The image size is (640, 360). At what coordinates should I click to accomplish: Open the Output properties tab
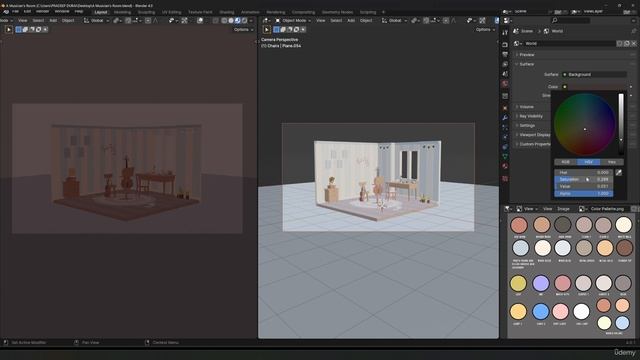(x=505, y=54)
